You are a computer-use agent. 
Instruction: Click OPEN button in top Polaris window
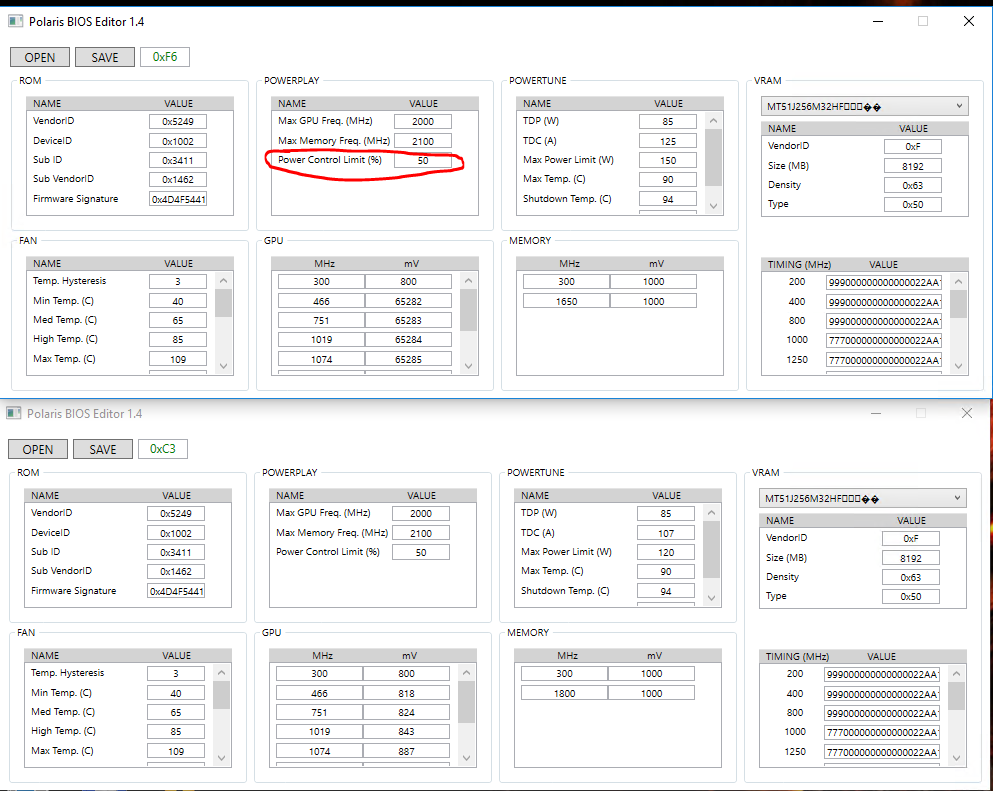tap(40, 57)
